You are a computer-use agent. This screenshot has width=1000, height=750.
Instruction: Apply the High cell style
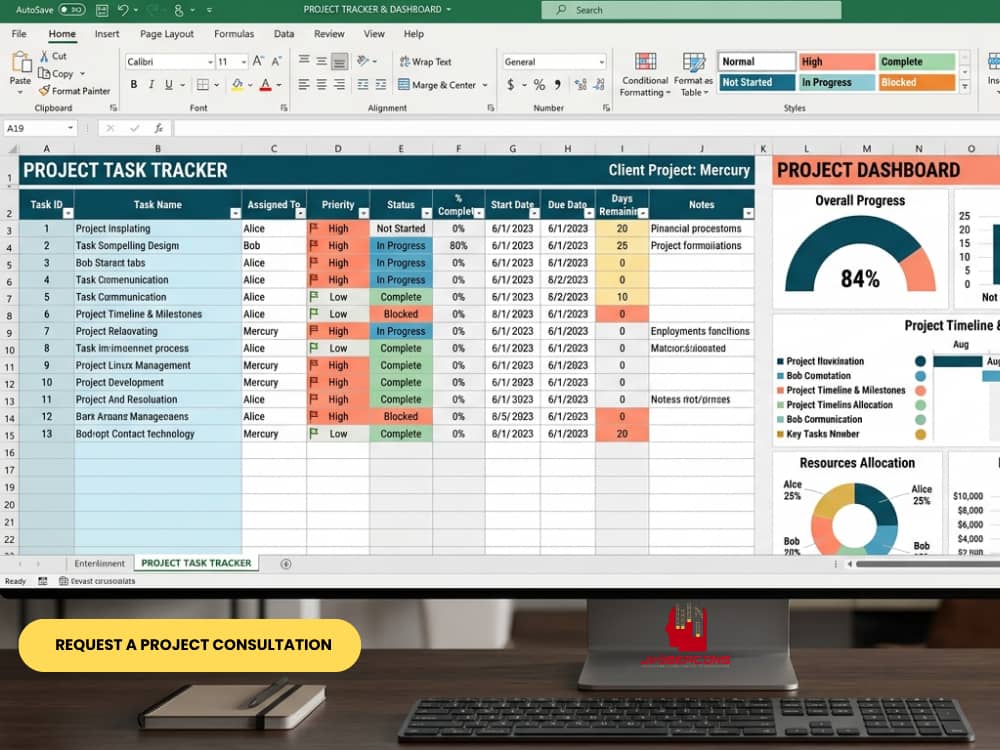[x=837, y=61]
